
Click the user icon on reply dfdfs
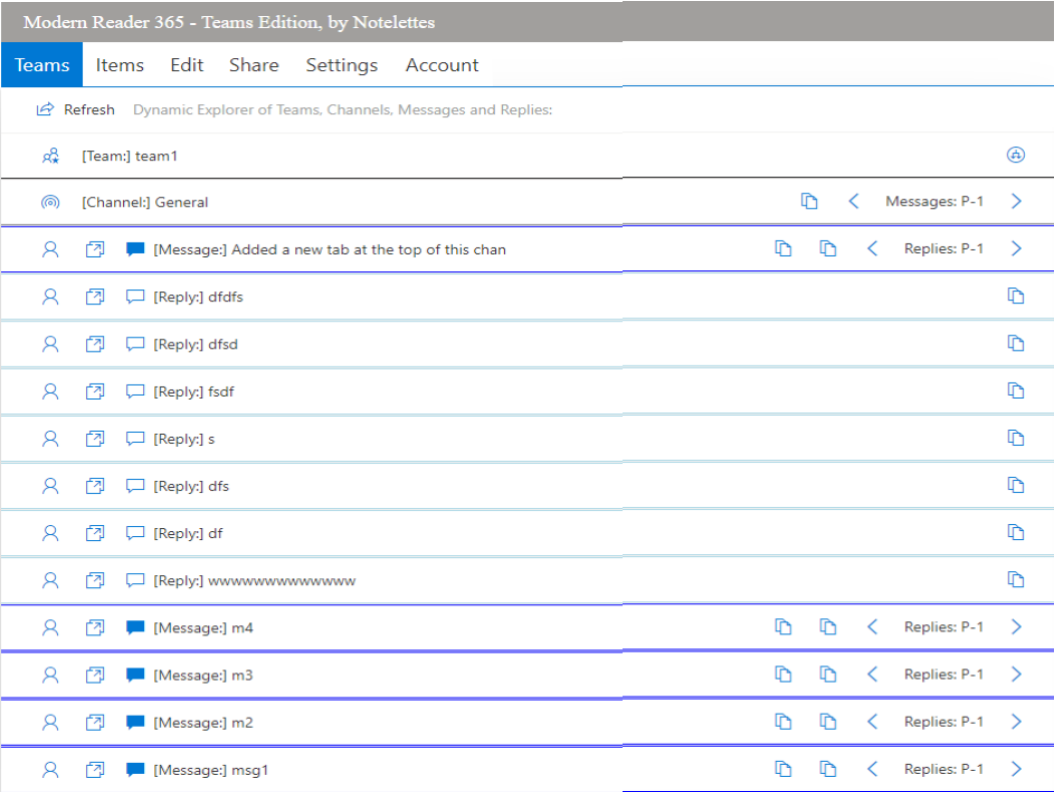51,296
